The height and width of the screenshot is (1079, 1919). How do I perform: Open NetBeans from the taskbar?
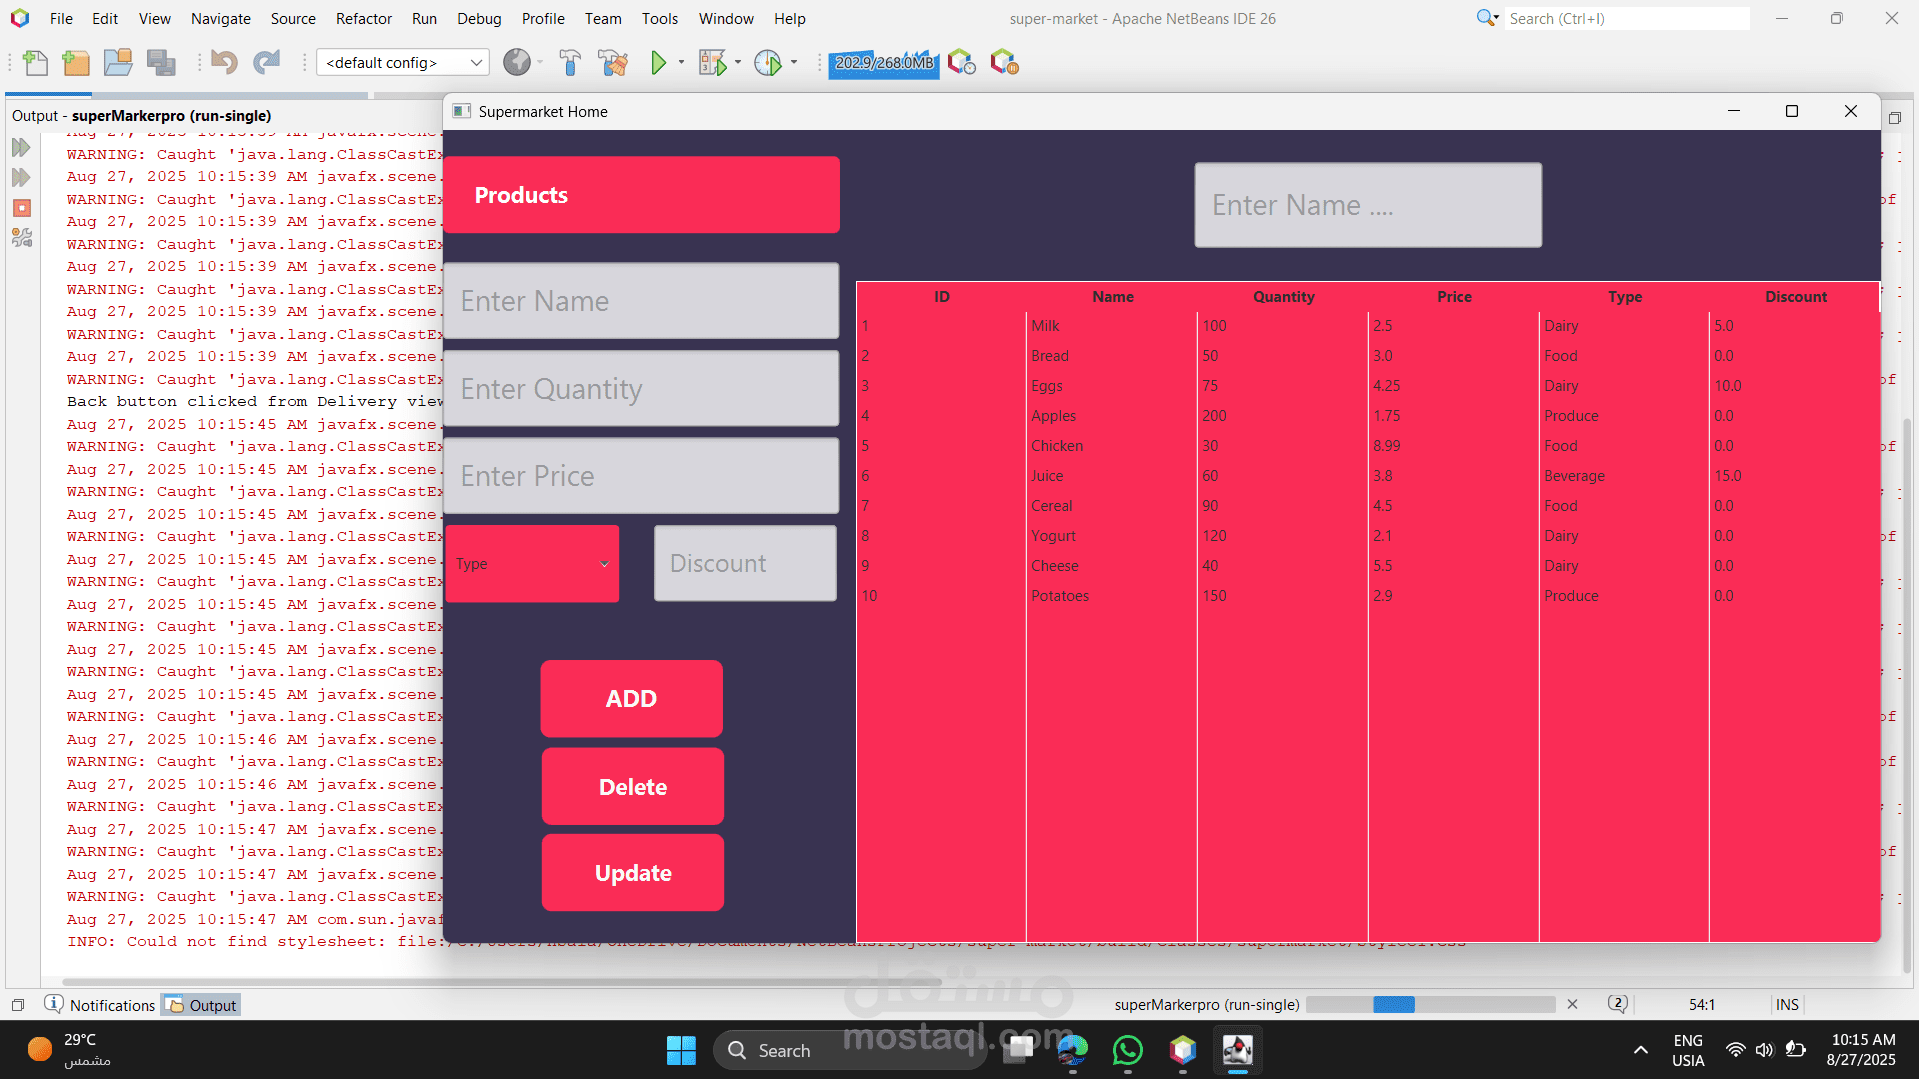[1183, 1050]
